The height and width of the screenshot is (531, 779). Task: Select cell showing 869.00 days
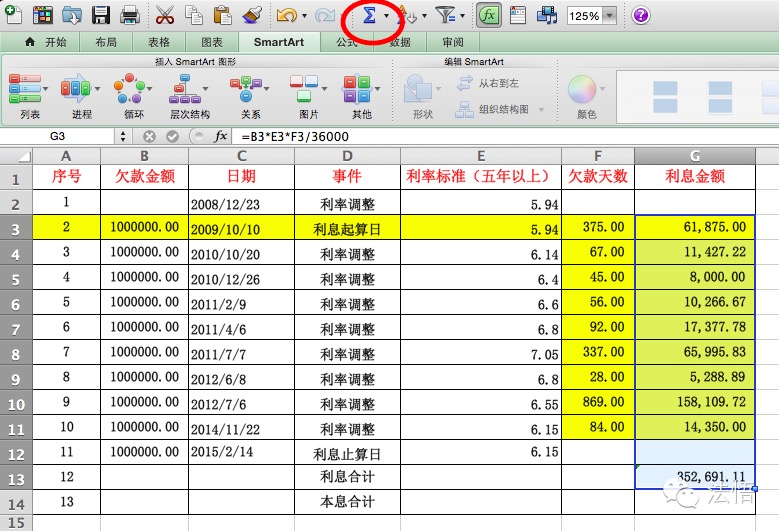[598, 402]
